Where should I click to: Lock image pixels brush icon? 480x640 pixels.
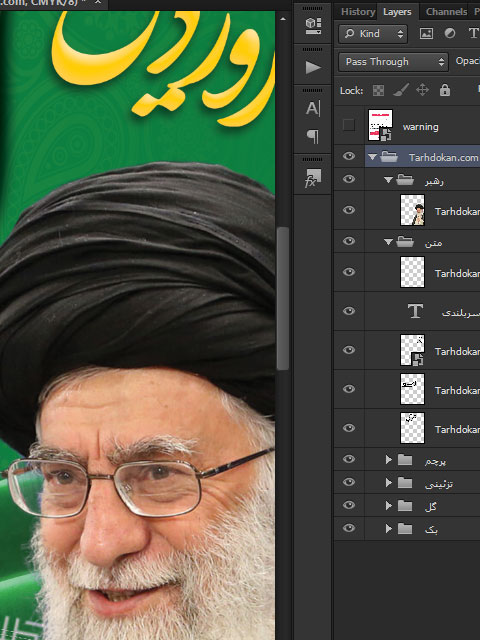click(401, 90)
